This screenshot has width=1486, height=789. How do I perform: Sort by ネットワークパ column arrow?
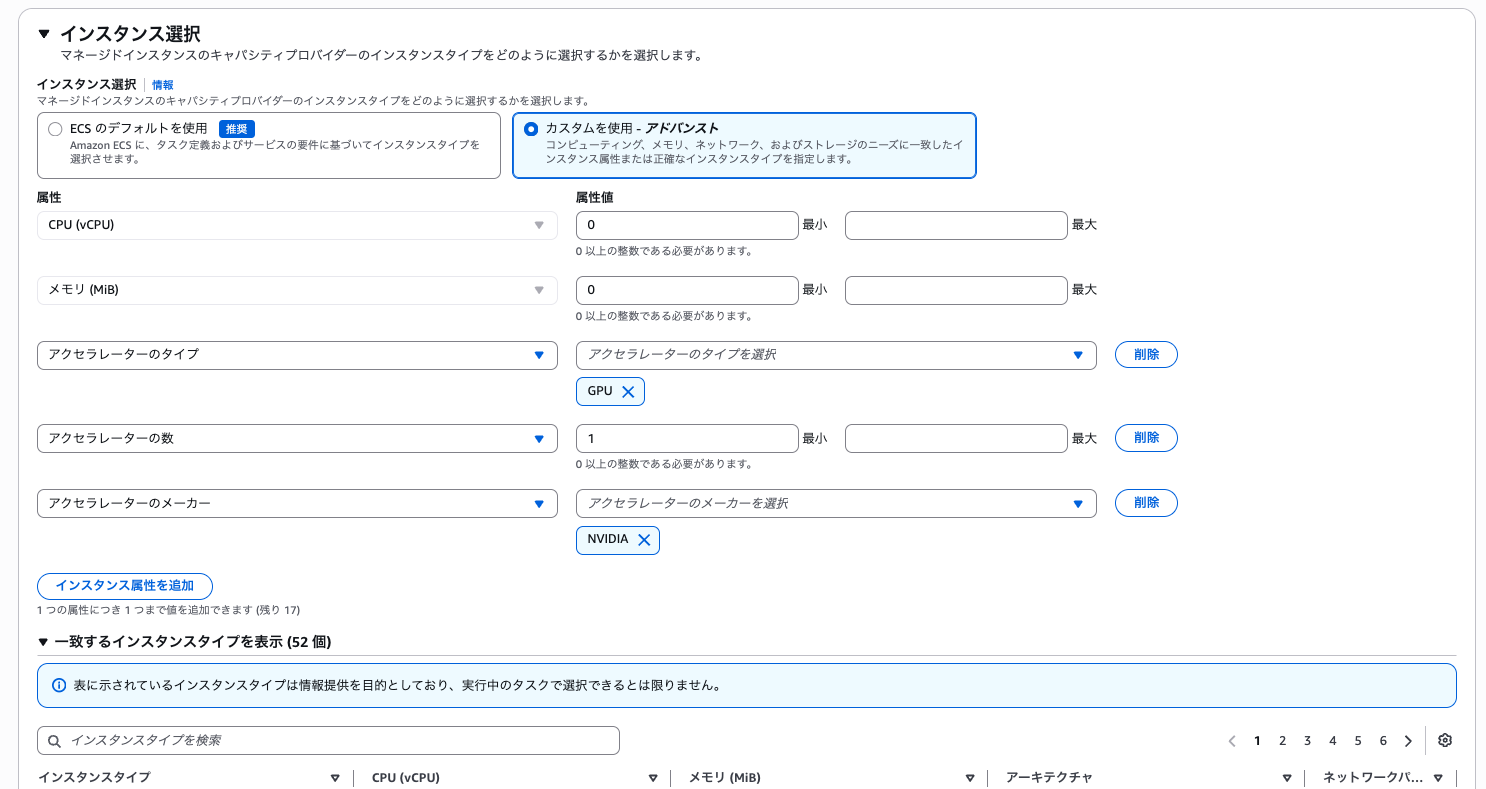[1438, 778]
